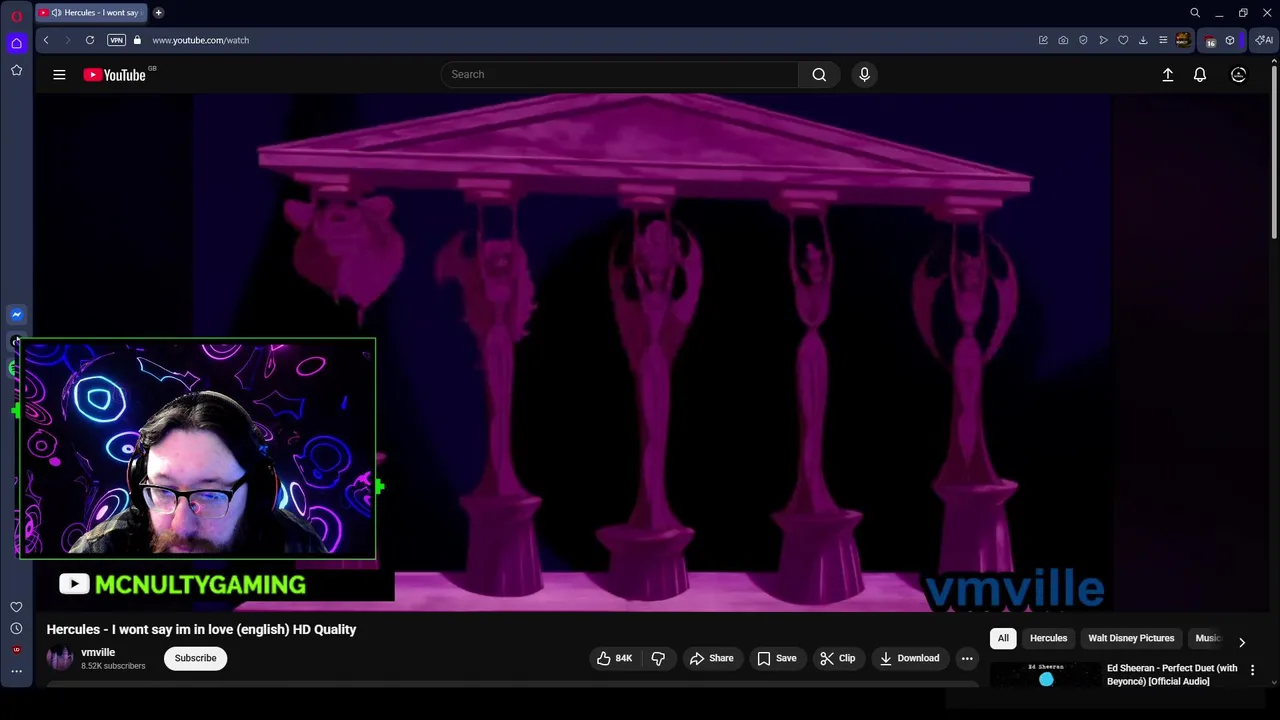
Task: Subscribe to the vmville channel
Action: coord(195,658)
